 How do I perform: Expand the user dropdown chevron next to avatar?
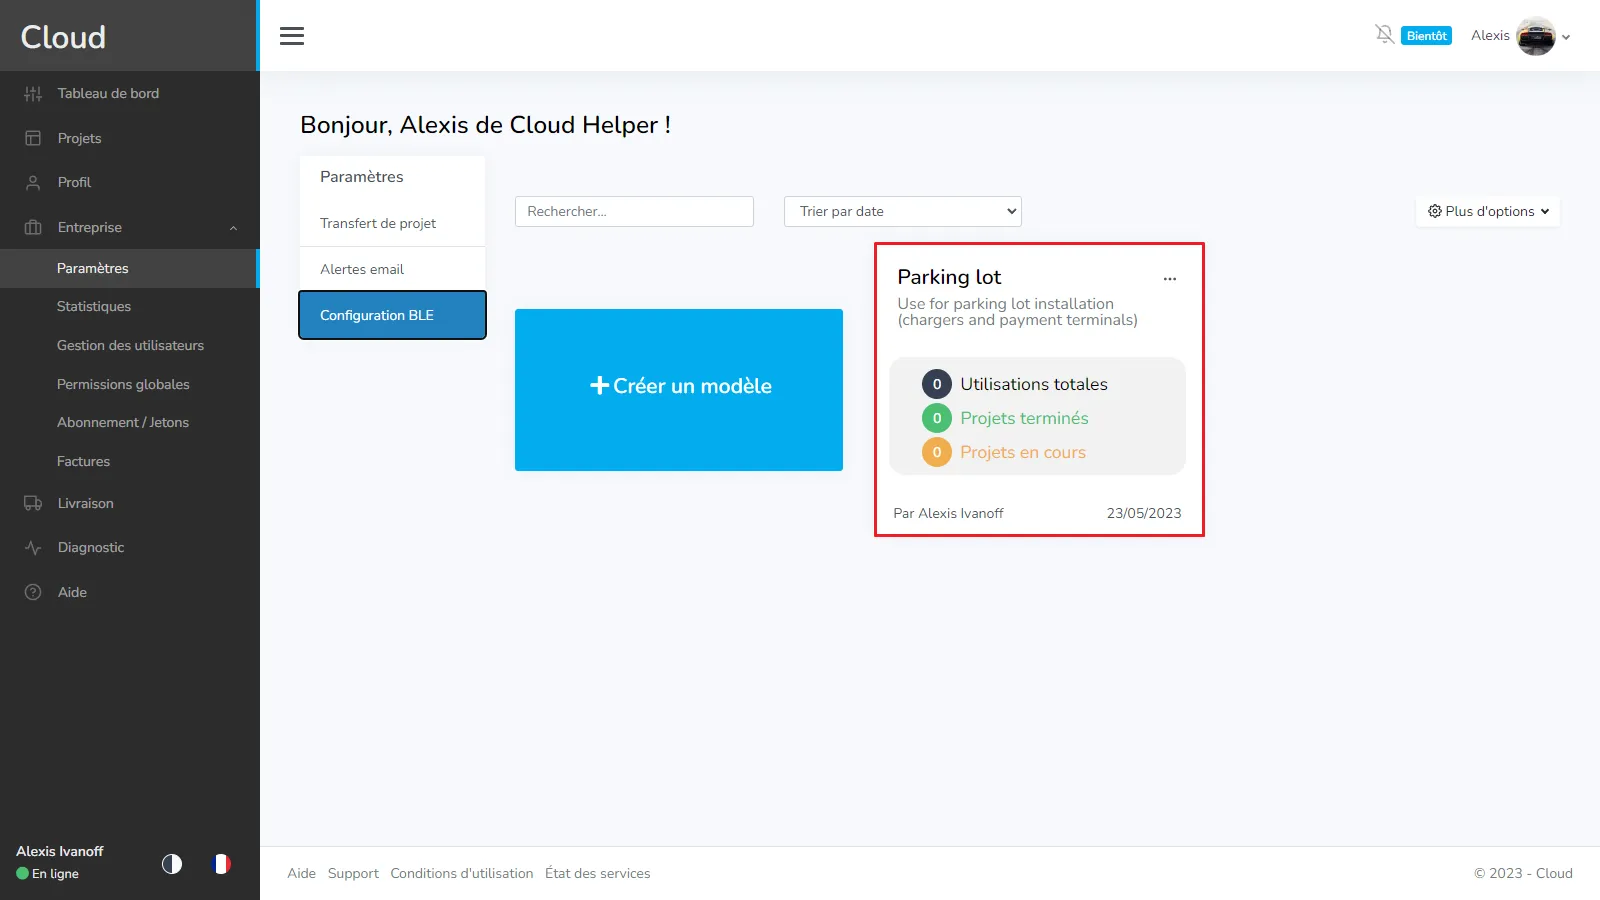1566,37
